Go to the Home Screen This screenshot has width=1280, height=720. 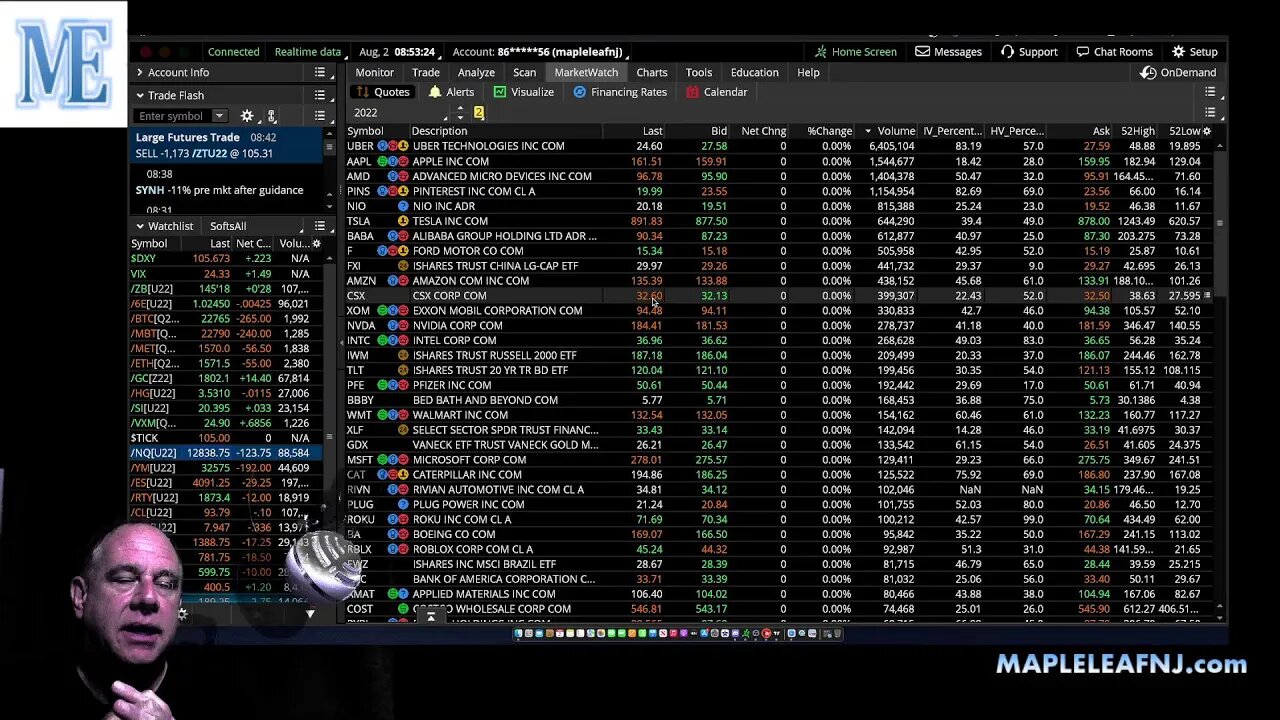click(855, 52)
